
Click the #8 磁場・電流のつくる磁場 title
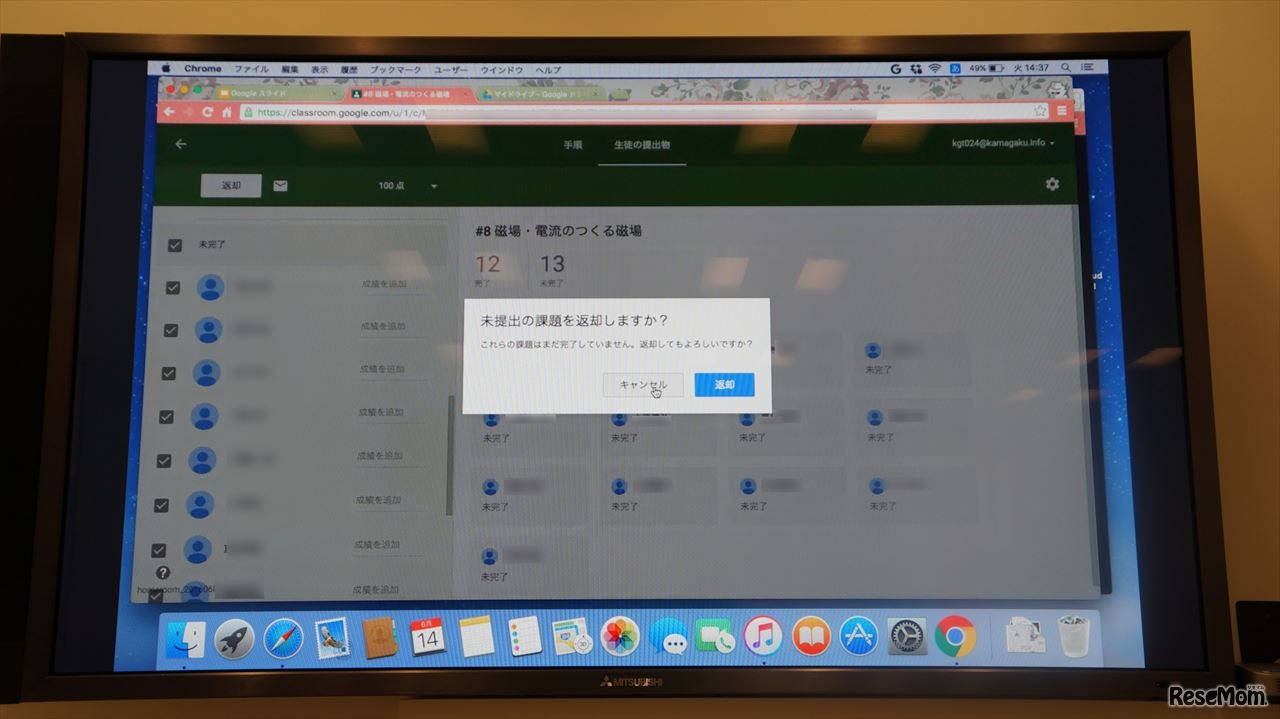pyautogui.click(x=558, y=231)
